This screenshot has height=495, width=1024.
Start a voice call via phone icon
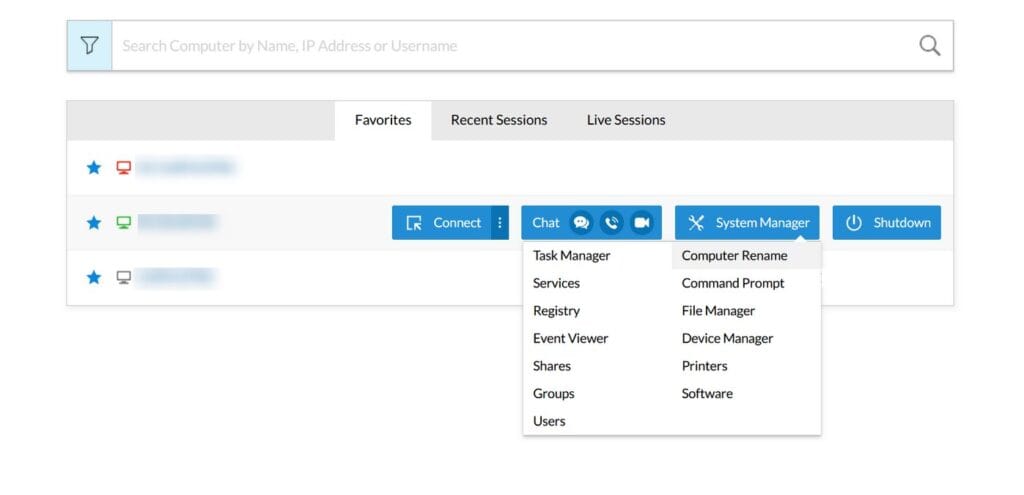point(611,223)
